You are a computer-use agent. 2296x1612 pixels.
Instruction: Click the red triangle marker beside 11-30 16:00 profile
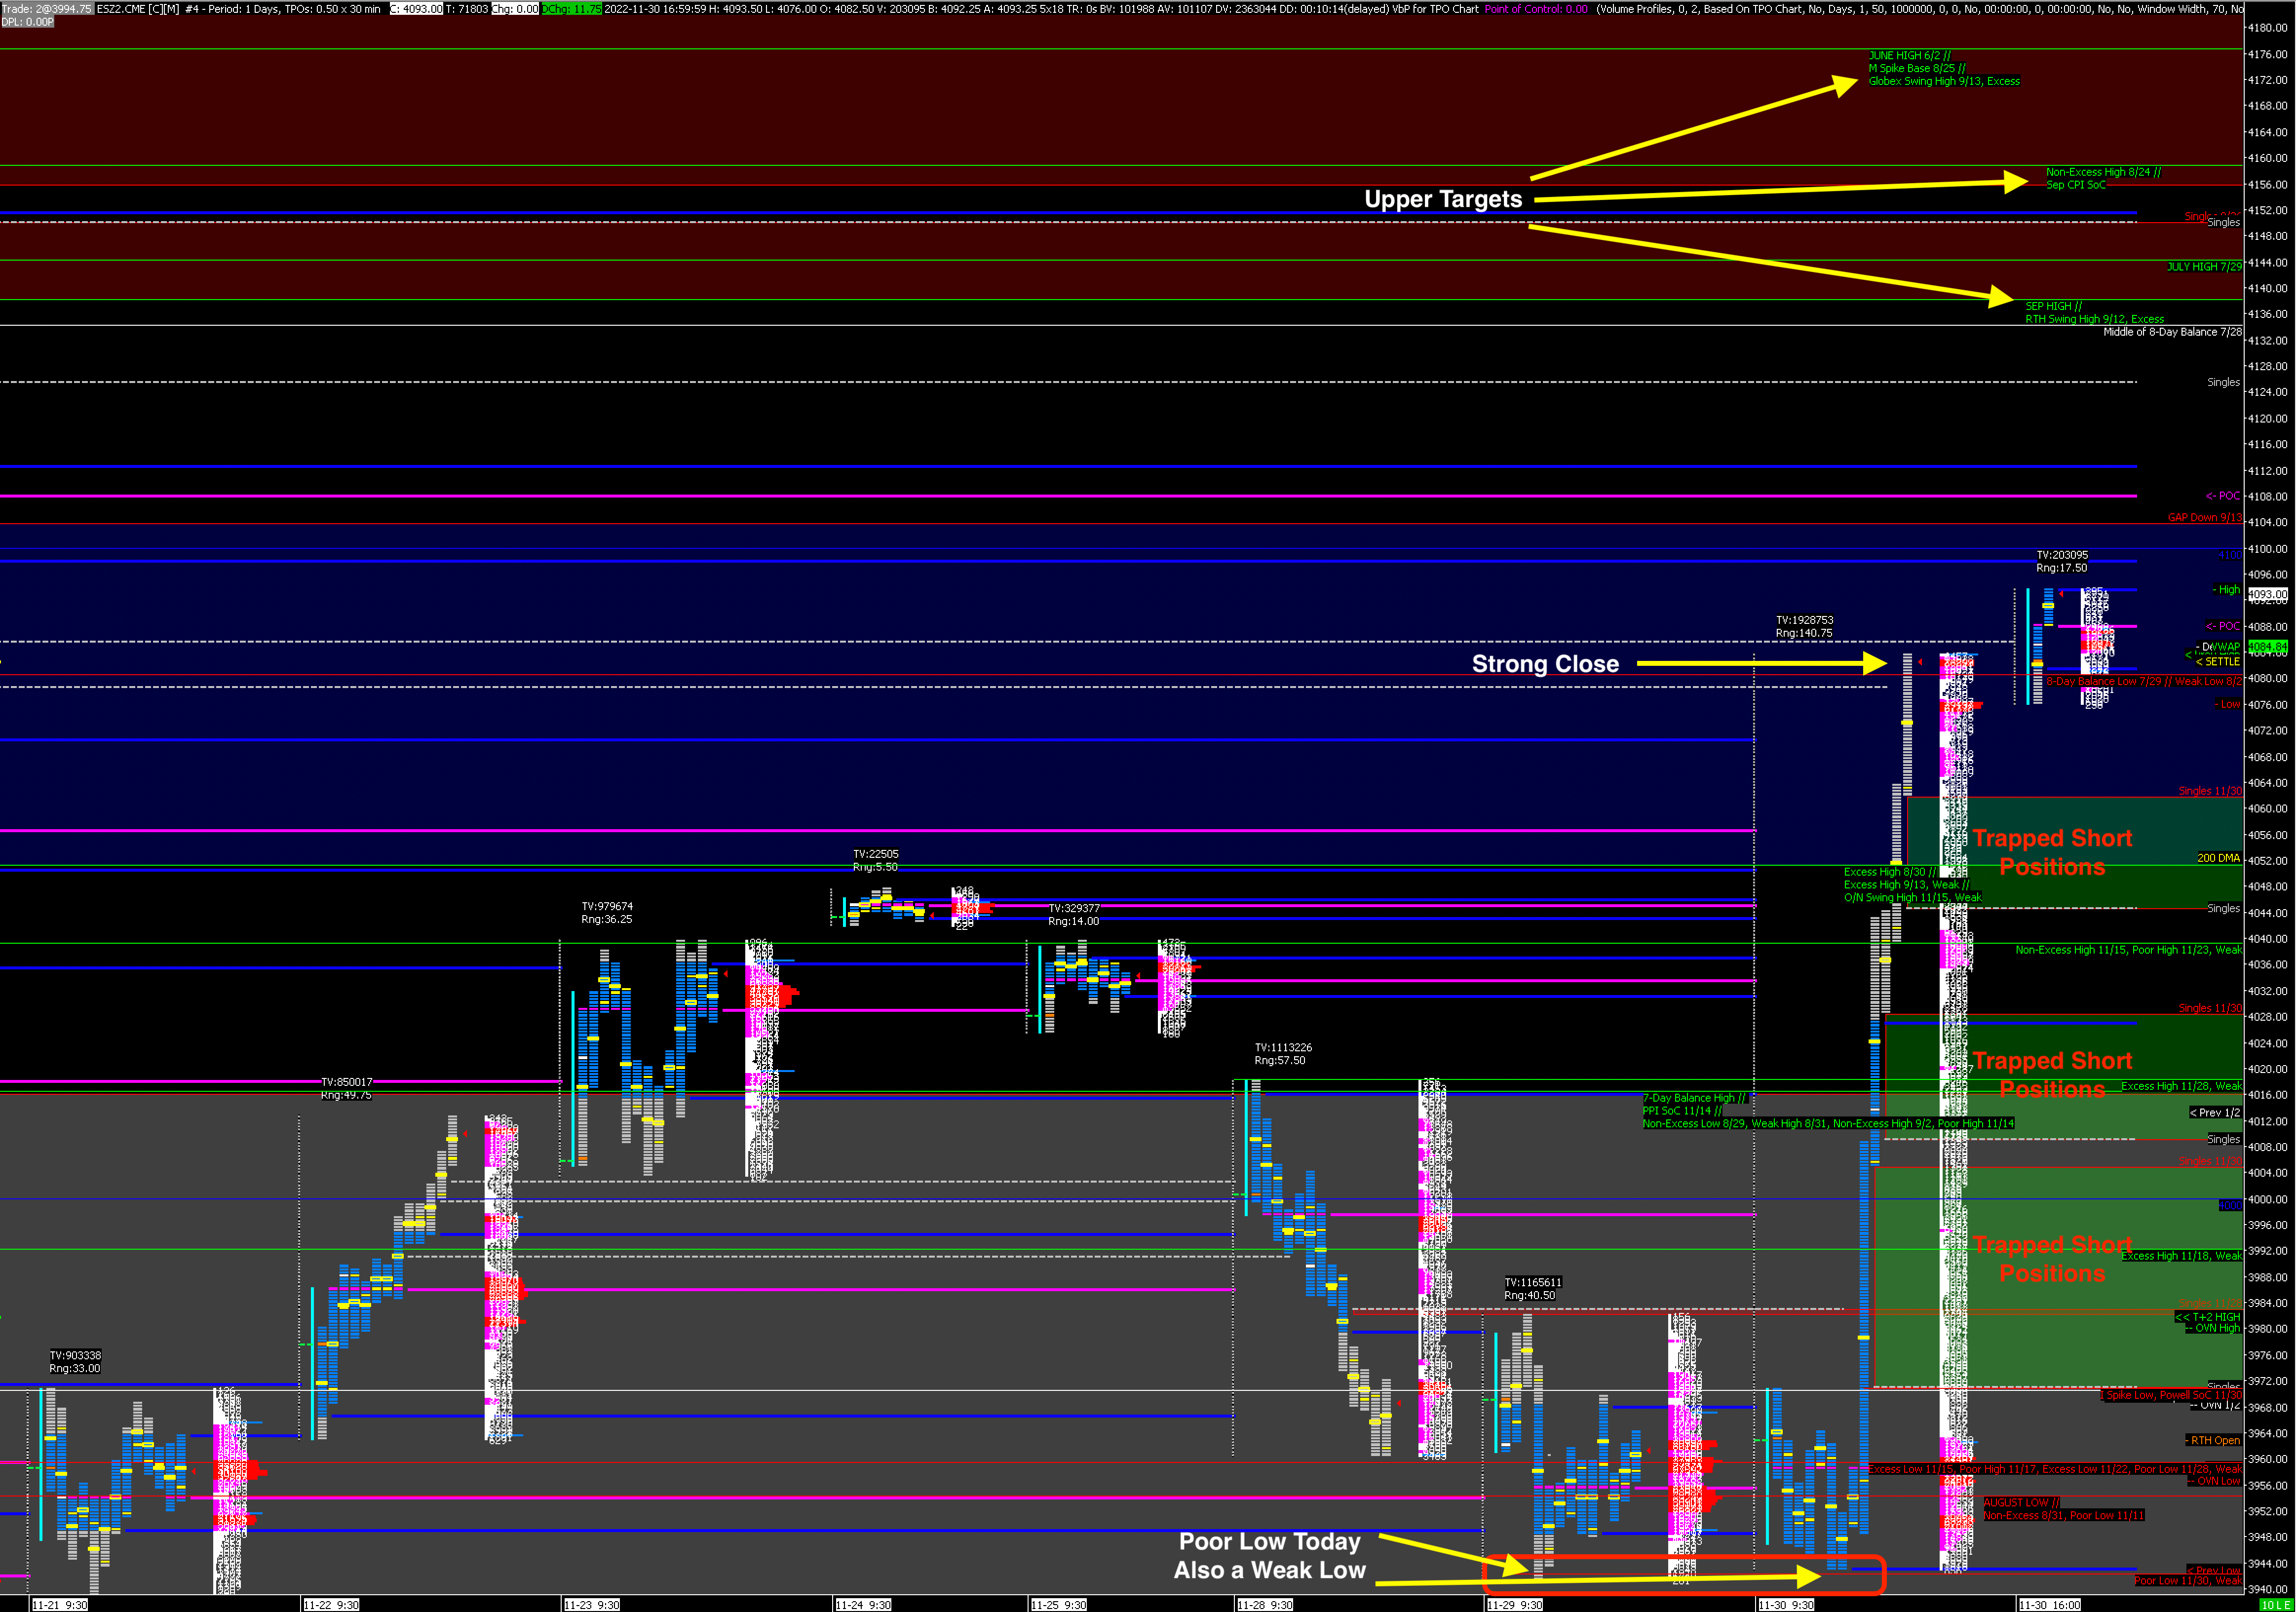(x=2061, y=594)
